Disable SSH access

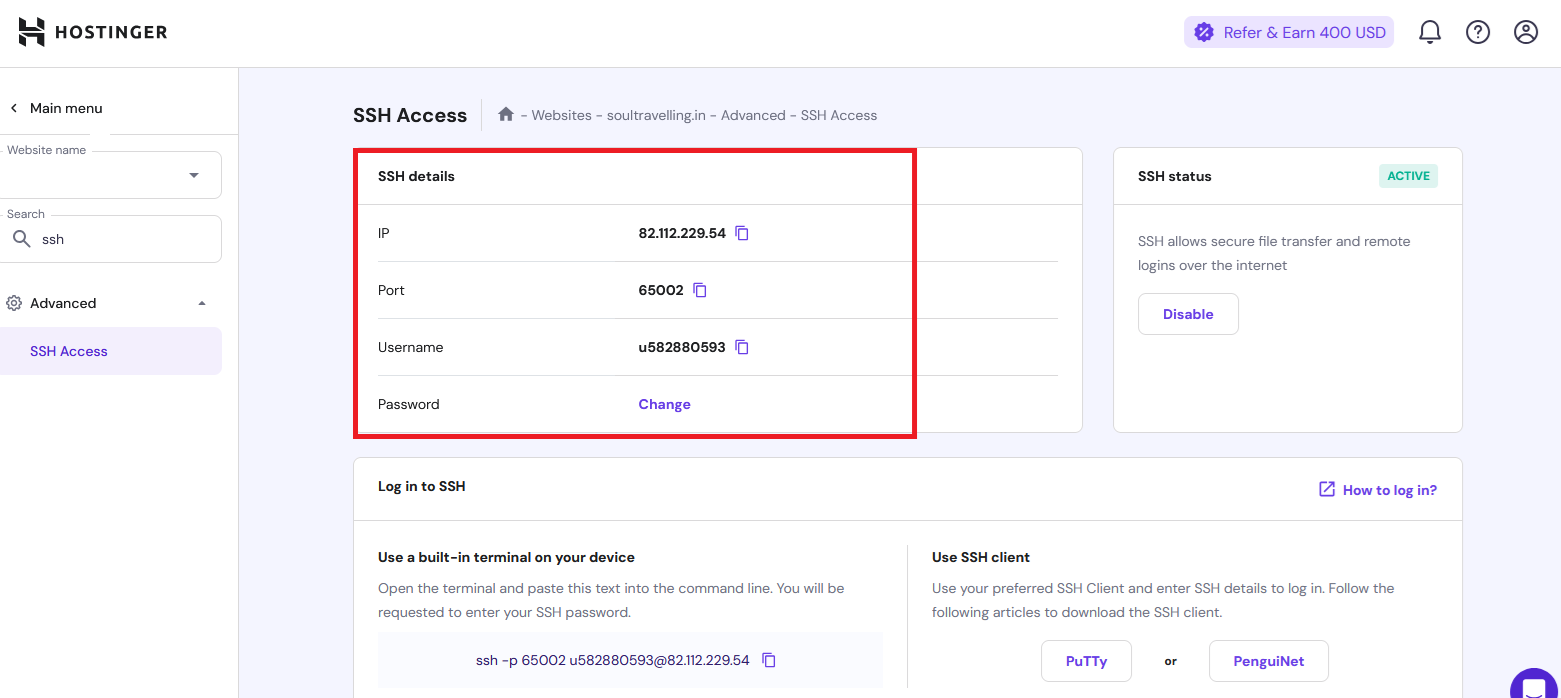click(1188, 314)
